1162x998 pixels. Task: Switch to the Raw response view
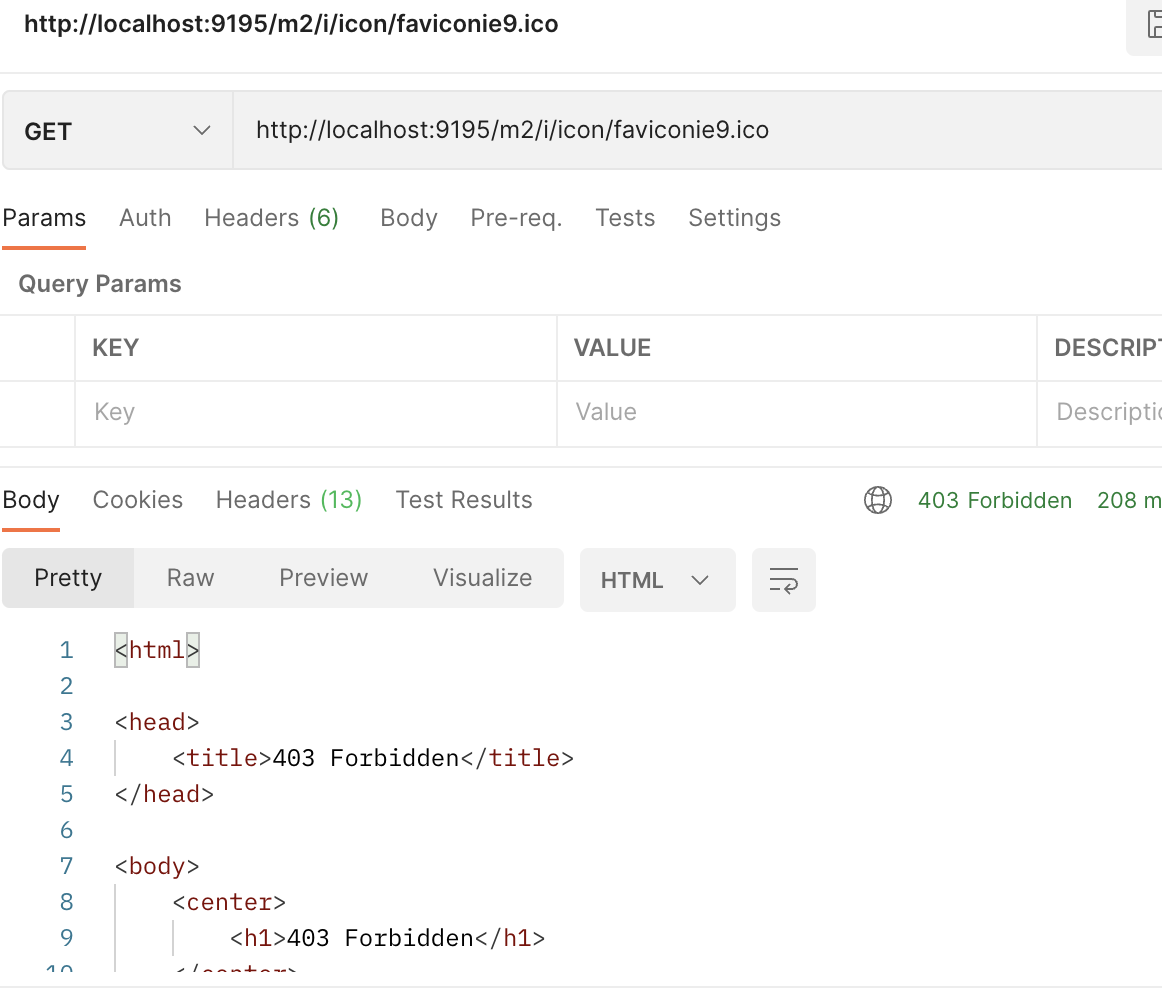[190, 578]
